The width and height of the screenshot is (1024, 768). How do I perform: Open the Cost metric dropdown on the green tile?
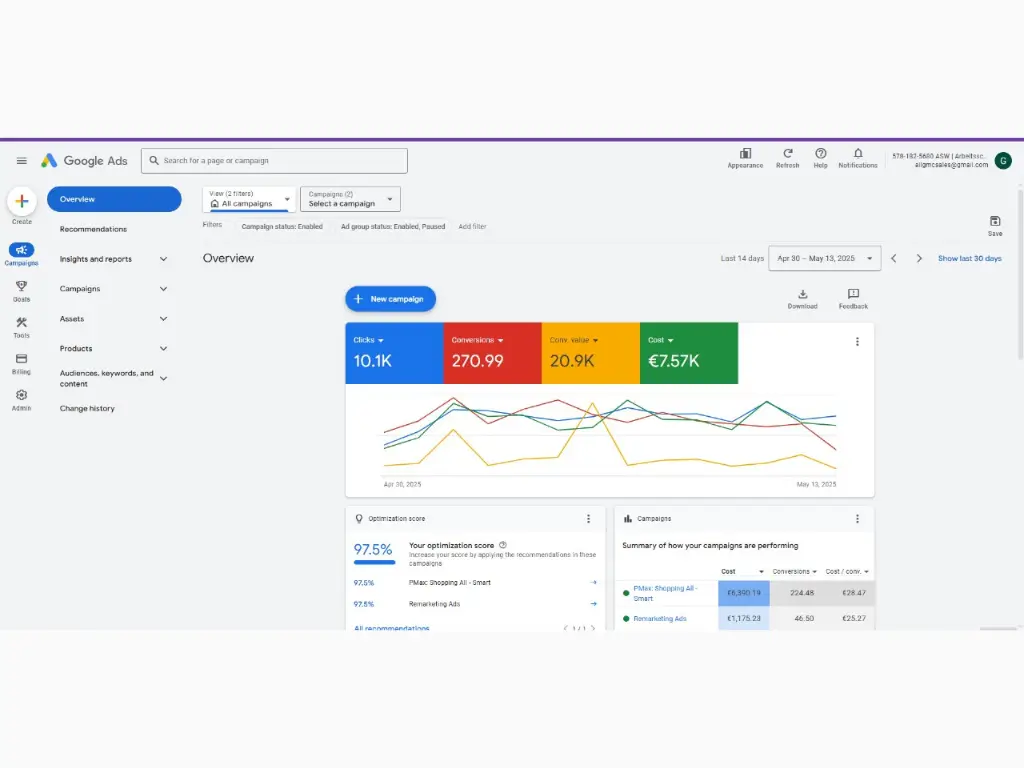[660, 340]
